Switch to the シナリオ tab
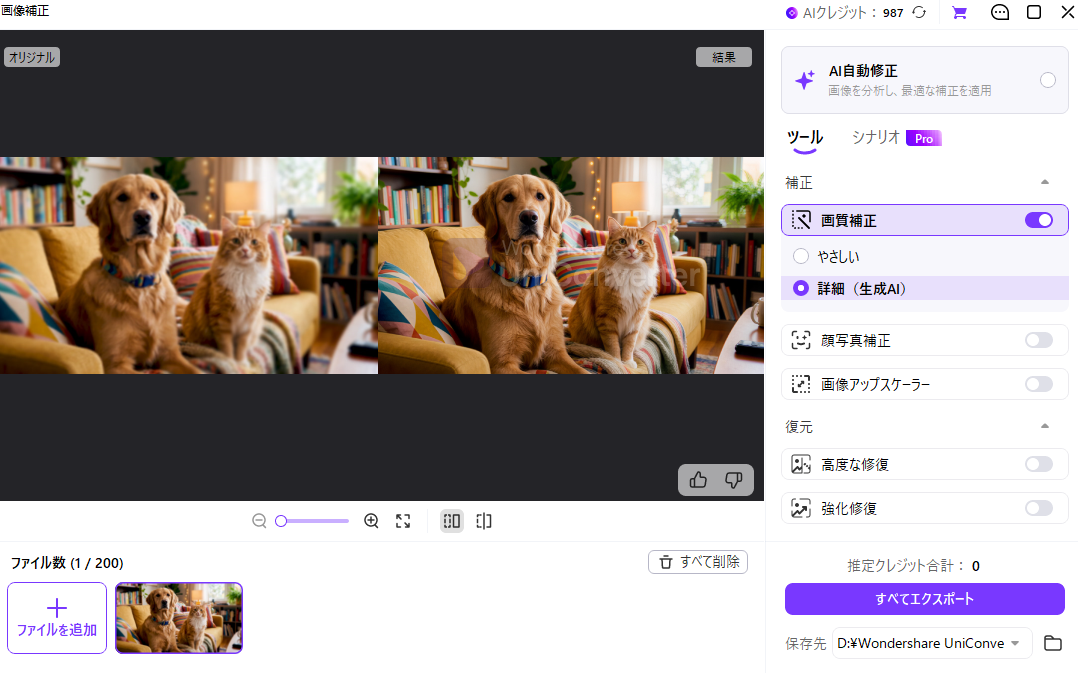 (875, 137)
